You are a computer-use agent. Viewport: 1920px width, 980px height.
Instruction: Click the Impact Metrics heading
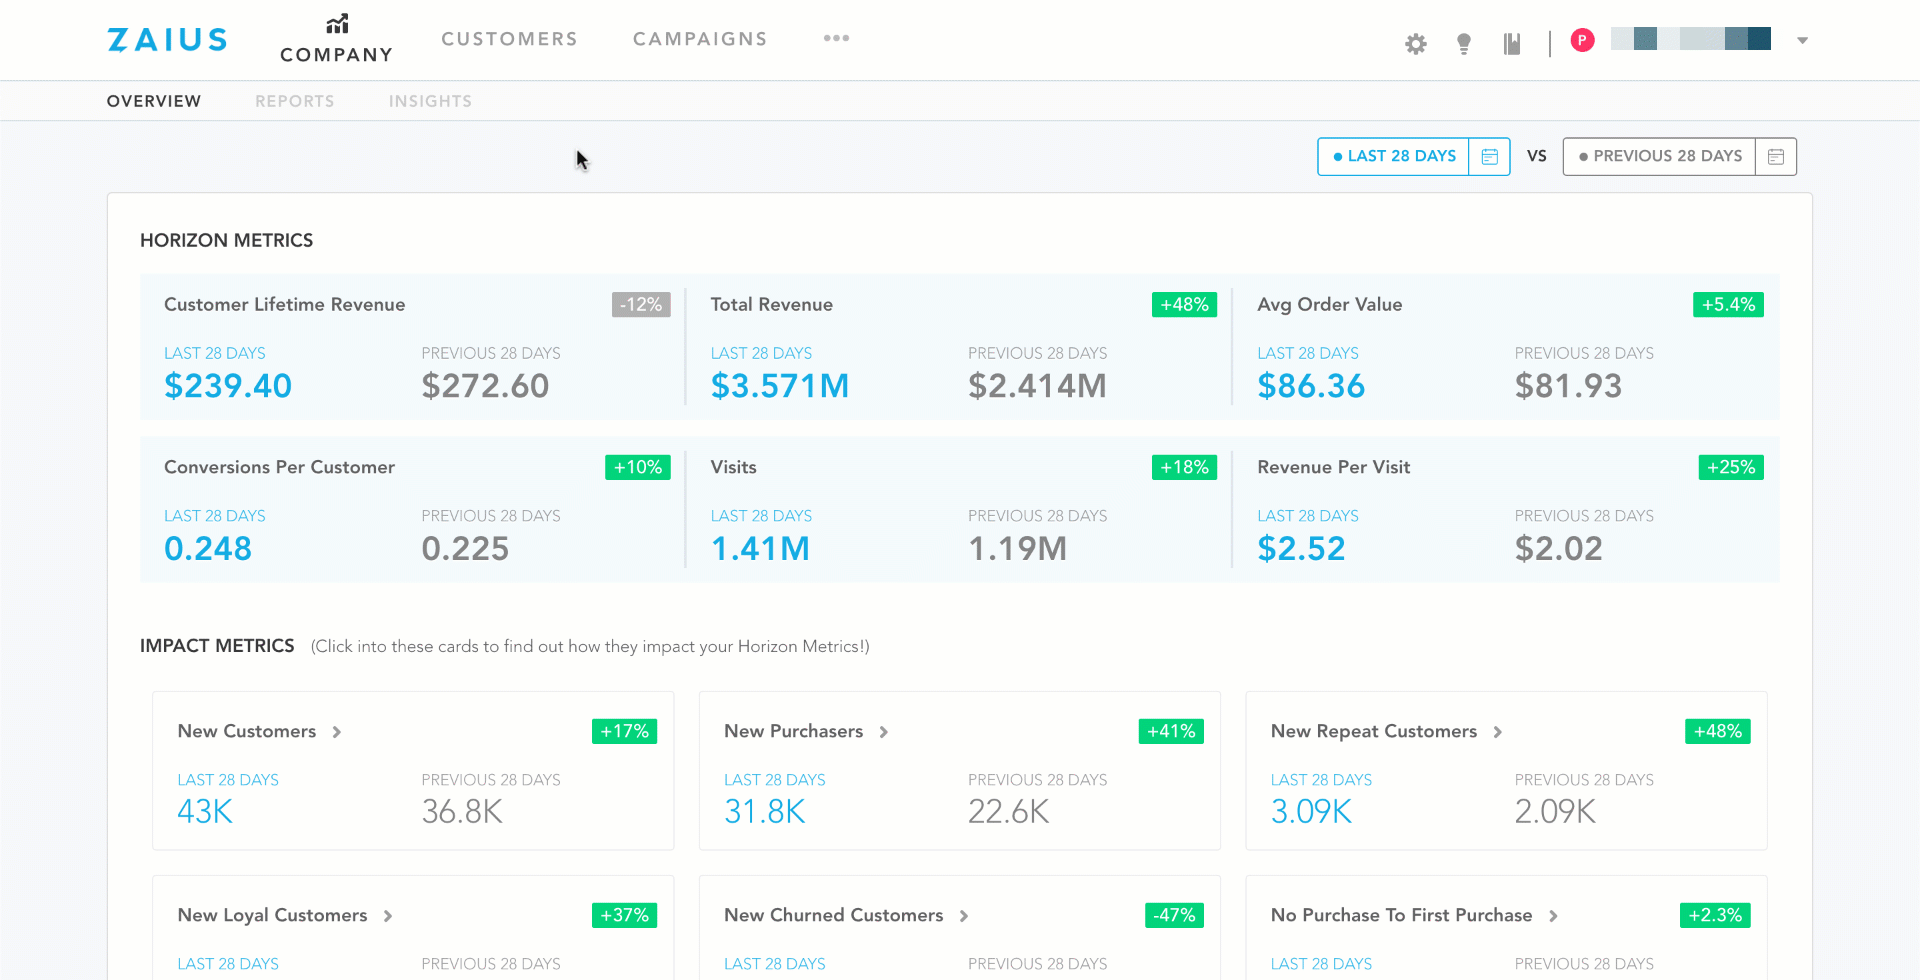[217, 646]
